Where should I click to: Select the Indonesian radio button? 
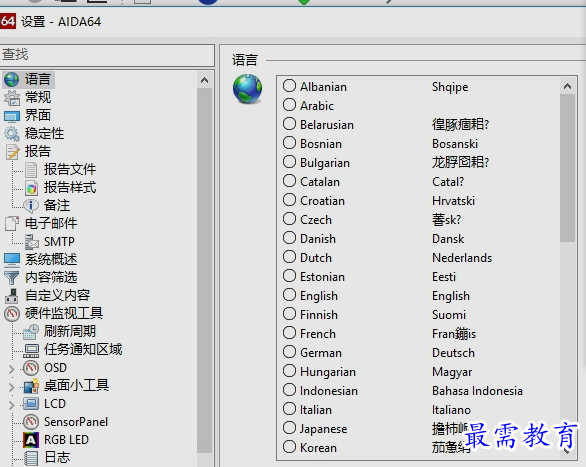pyautogui.click(x=289, y=390)
